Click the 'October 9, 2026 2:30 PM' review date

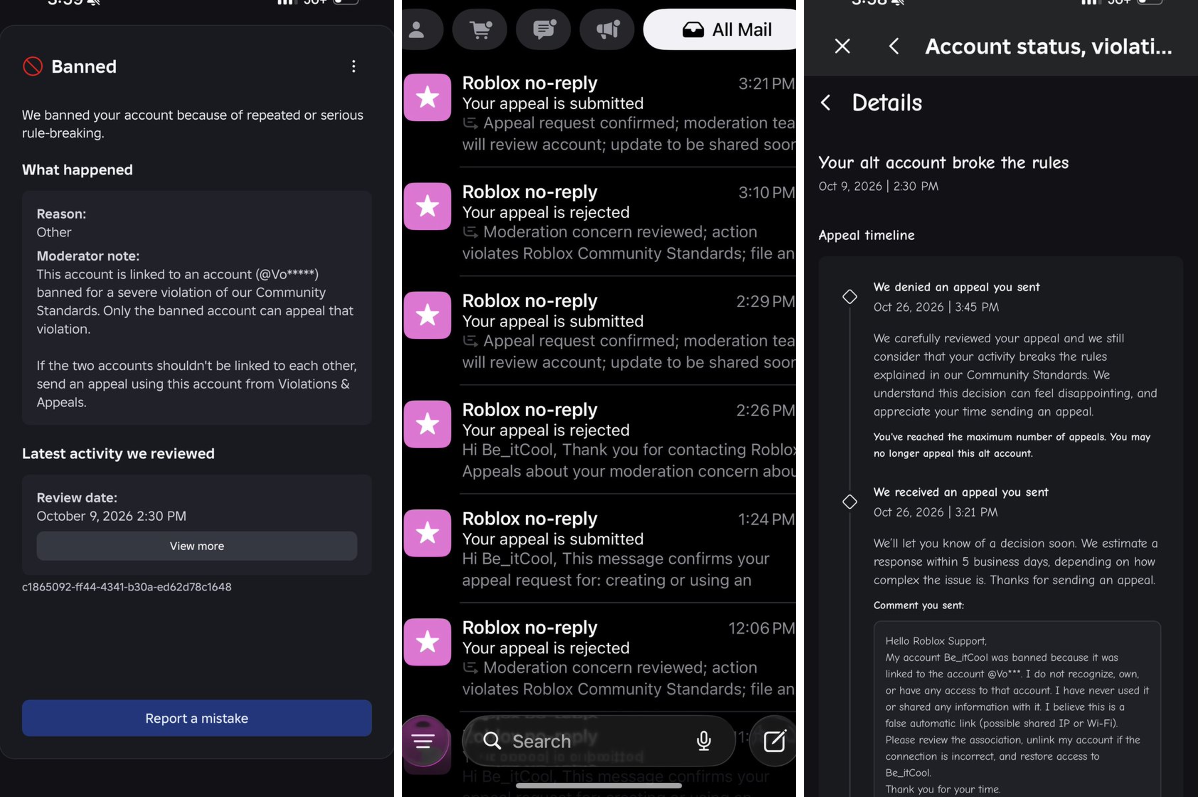[112, 516]
